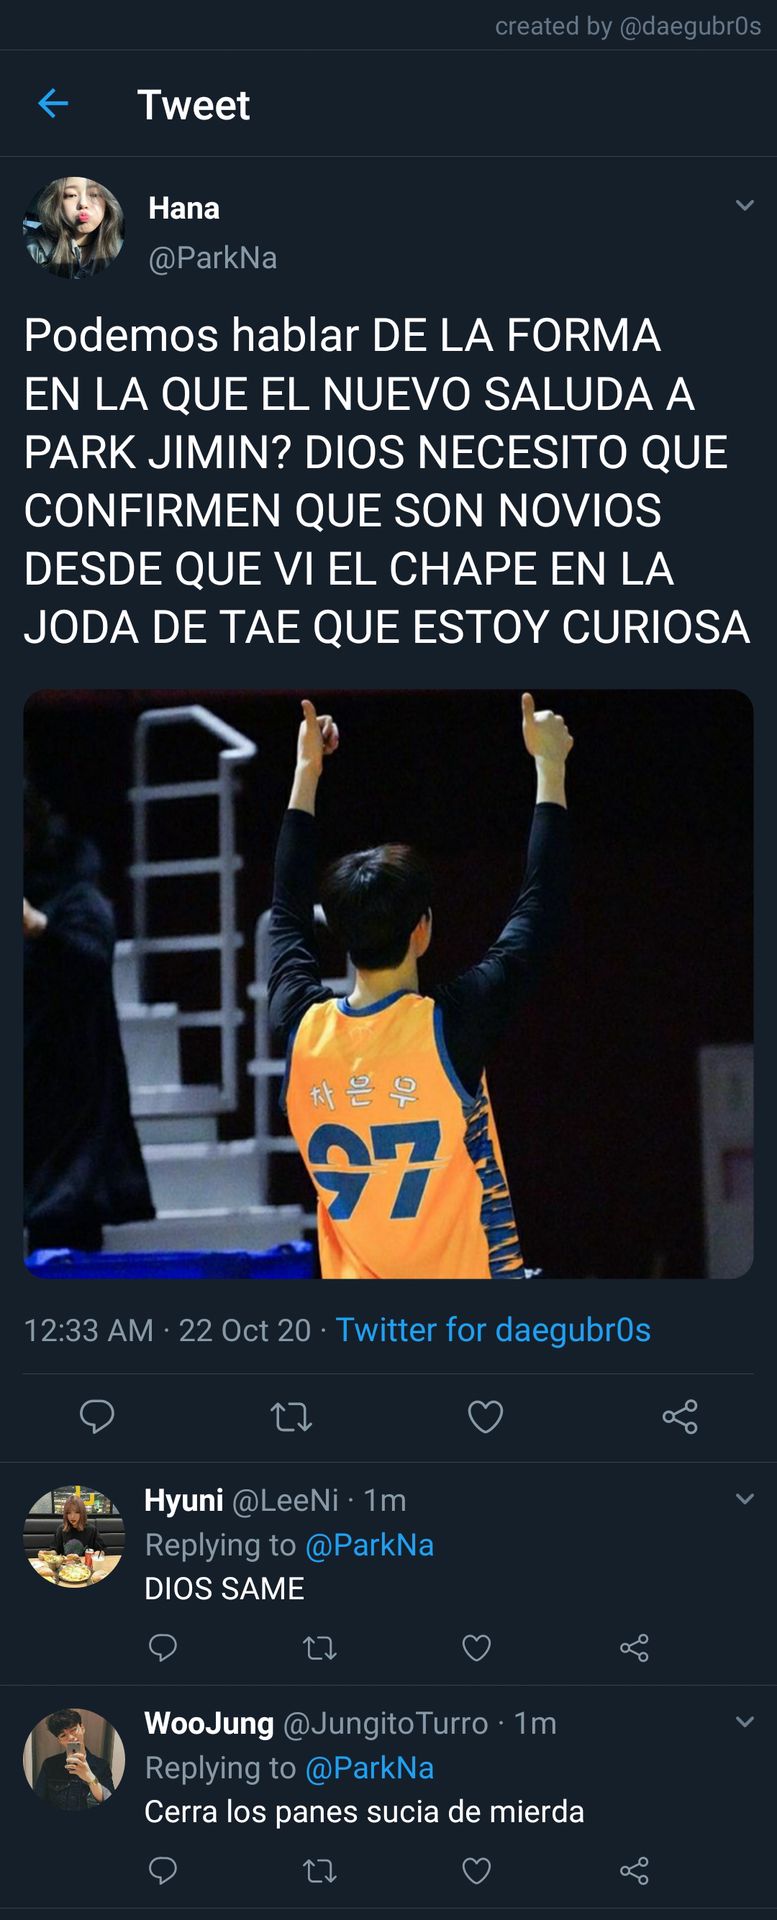Image resolution: width=777 pixels, height=1920 pixels.
Task: Open options chevron on Hana's tweet
Action: pos(744,205)
